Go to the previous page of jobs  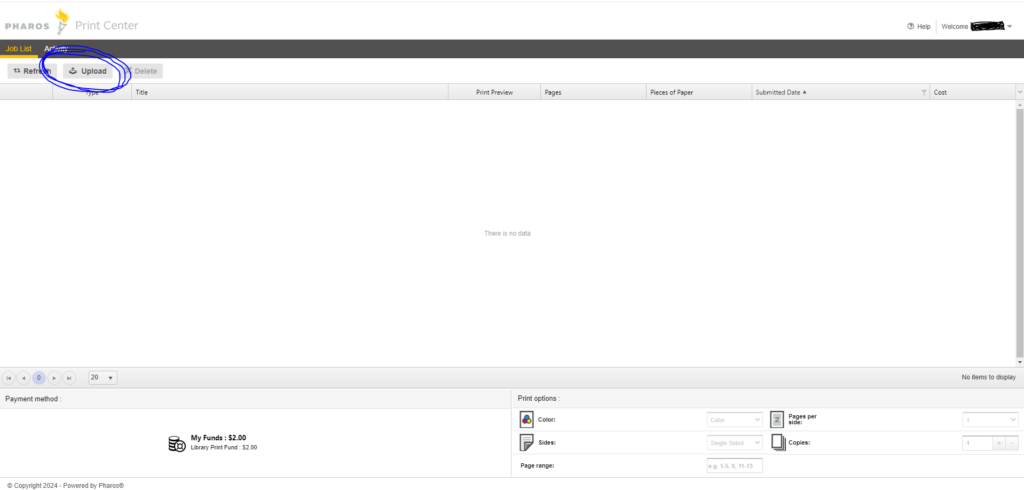tap(24, 378)
